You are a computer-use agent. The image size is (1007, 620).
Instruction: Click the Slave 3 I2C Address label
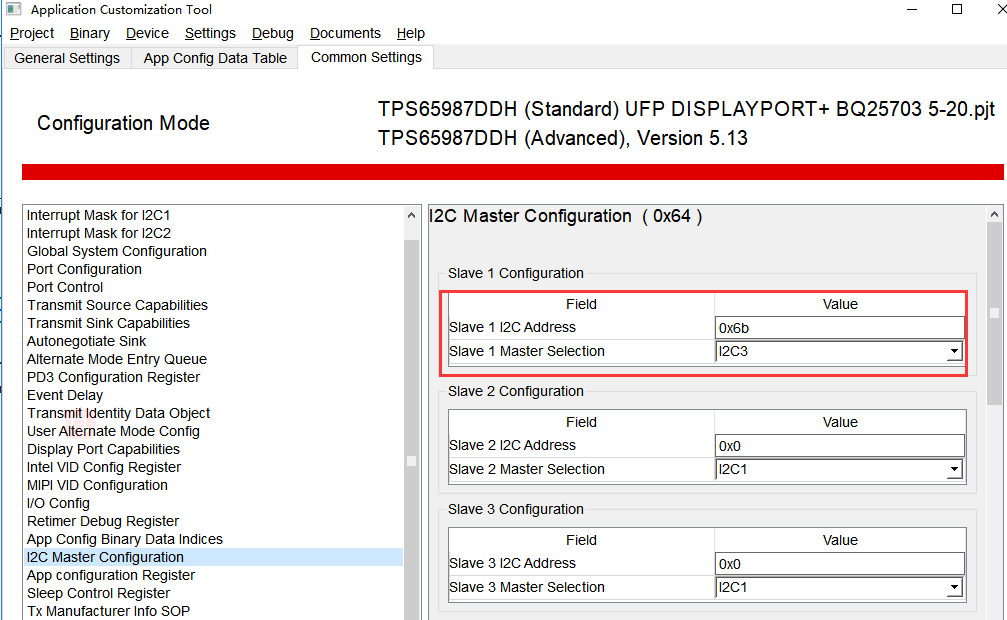point(512,563)
